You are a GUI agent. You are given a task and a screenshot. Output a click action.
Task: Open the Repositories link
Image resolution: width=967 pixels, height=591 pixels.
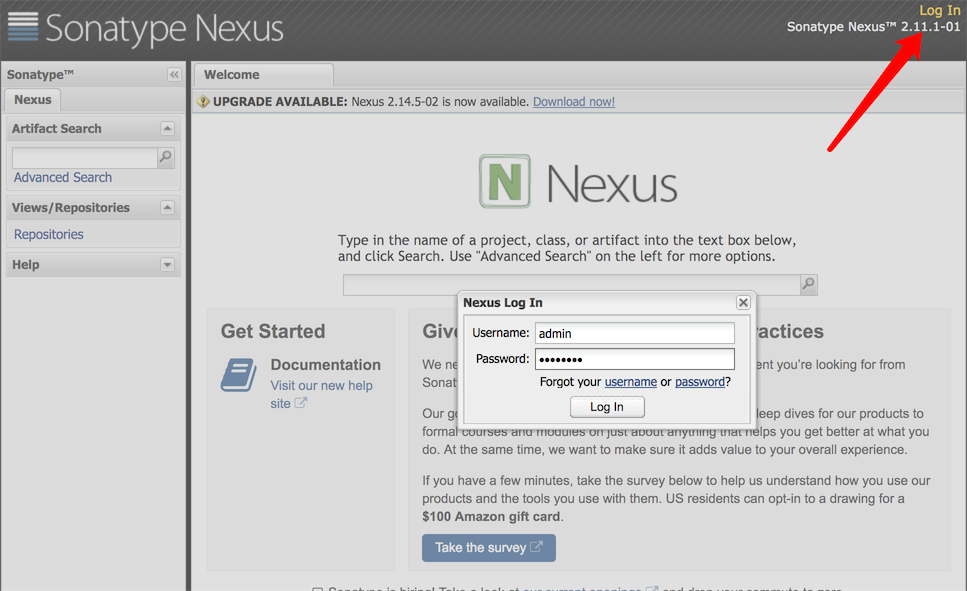point(49,234)
